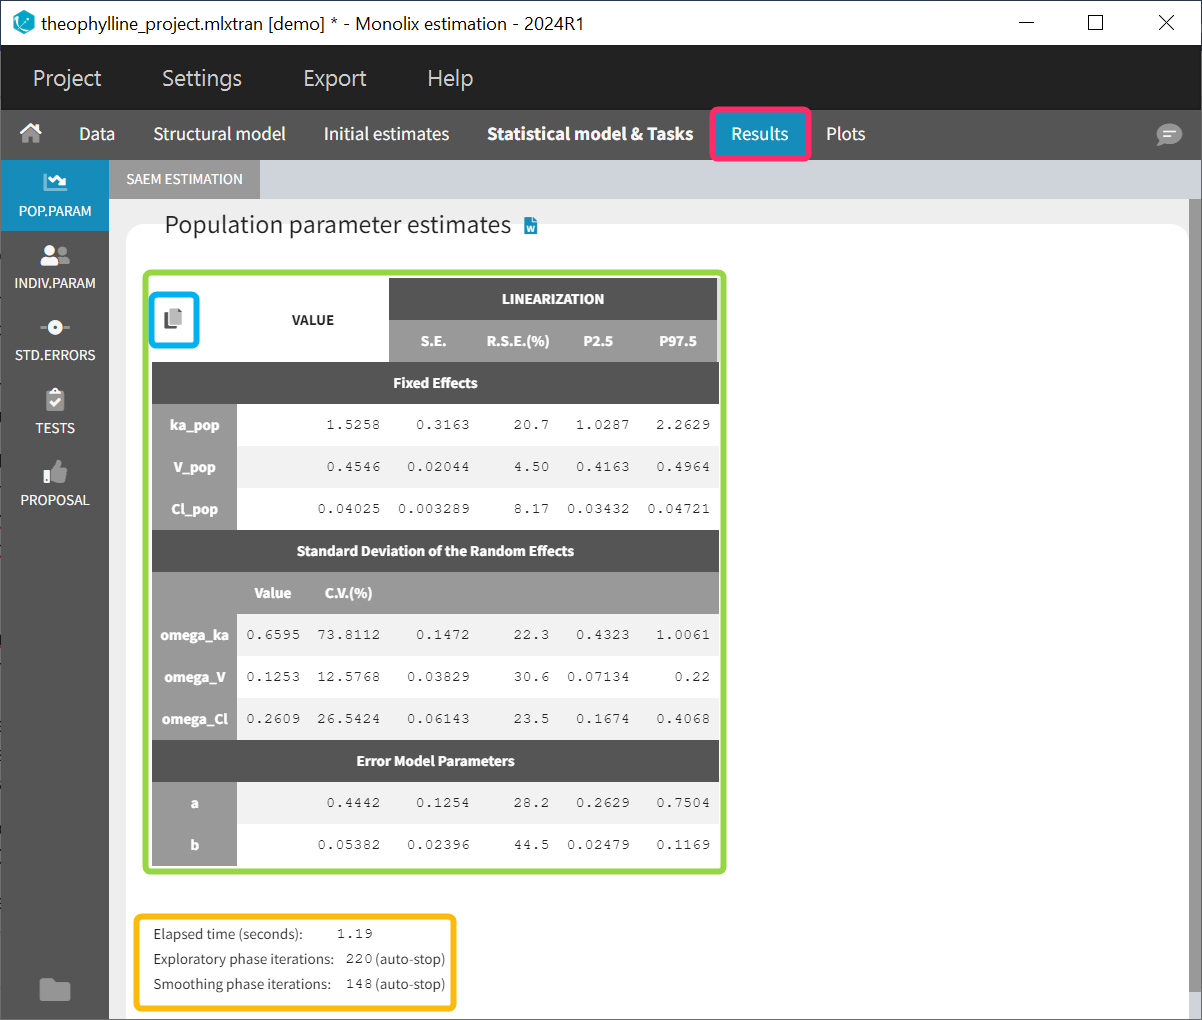This screenshot has width=1202, height=1020.
Task: Open the folder icon in the sidebar
Action: click(54, 989)
